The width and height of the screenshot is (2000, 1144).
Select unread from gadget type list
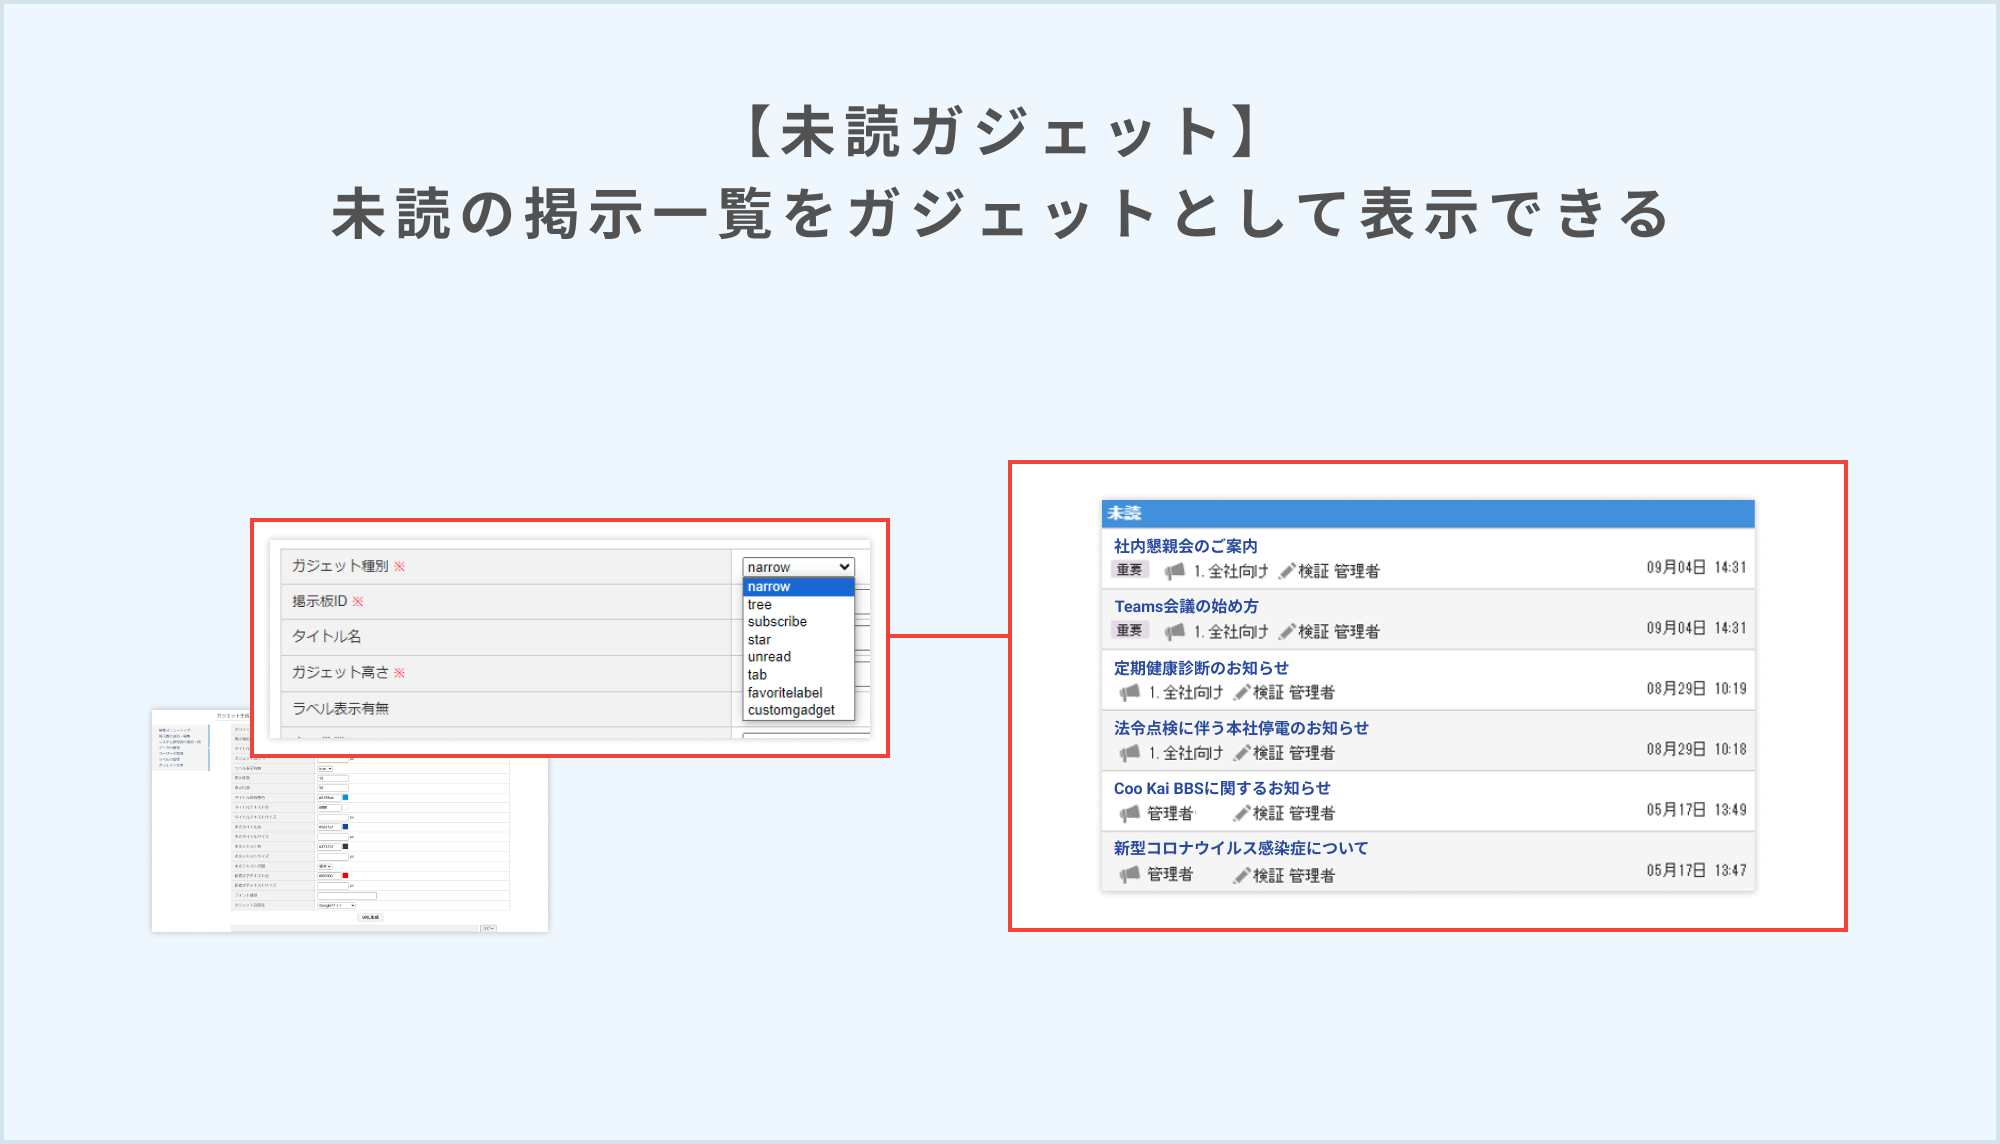coord(798,657)
